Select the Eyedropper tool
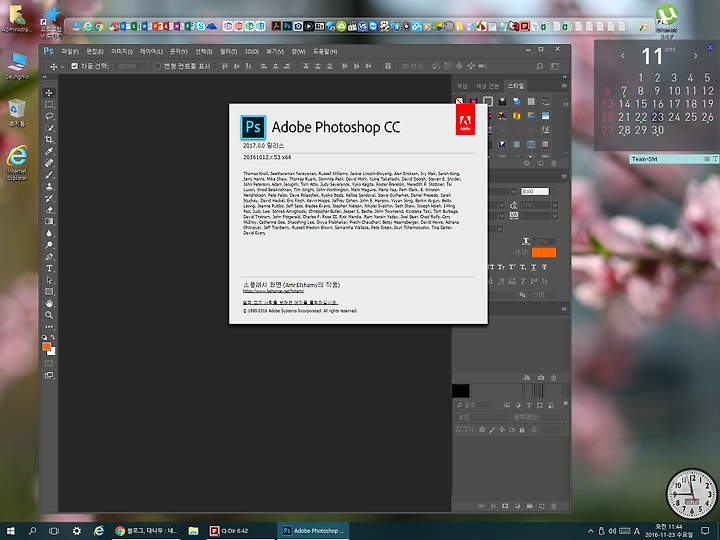This screenshot has width=720, height=540. 49,151
